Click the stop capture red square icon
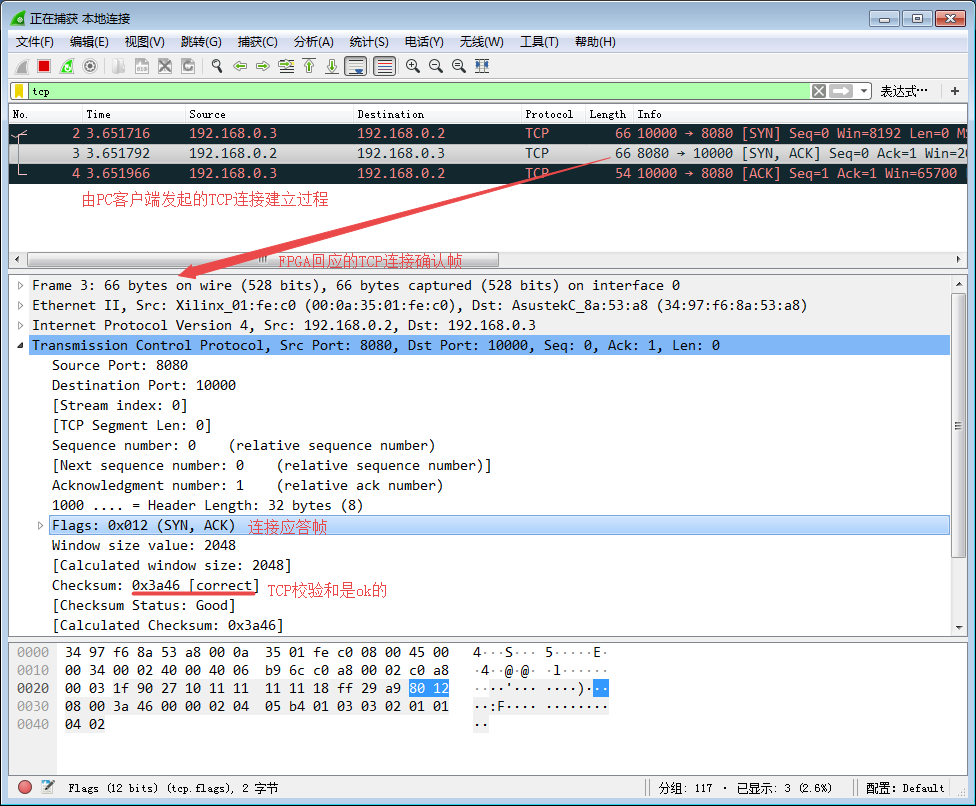This screenshot has height=806, width=976. coord(42,66)
